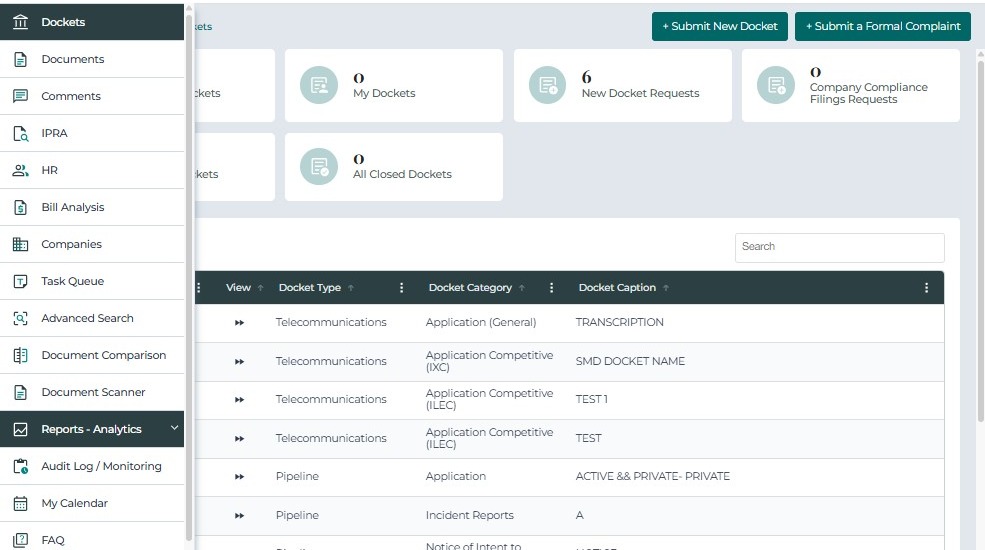
Task: Open the New Docket Requests card
Action: point(622,85)
